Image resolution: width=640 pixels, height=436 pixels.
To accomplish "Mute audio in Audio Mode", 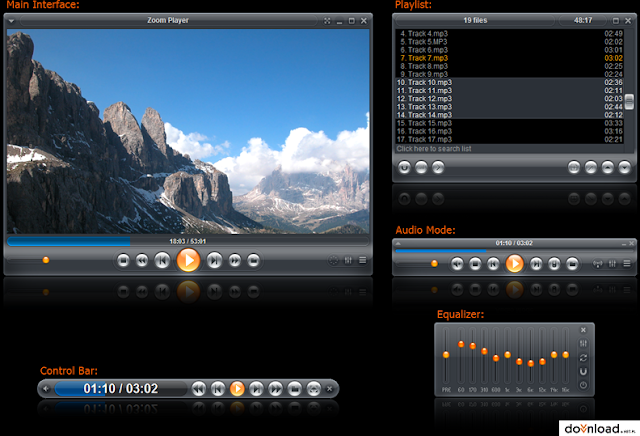I will 457,264.
